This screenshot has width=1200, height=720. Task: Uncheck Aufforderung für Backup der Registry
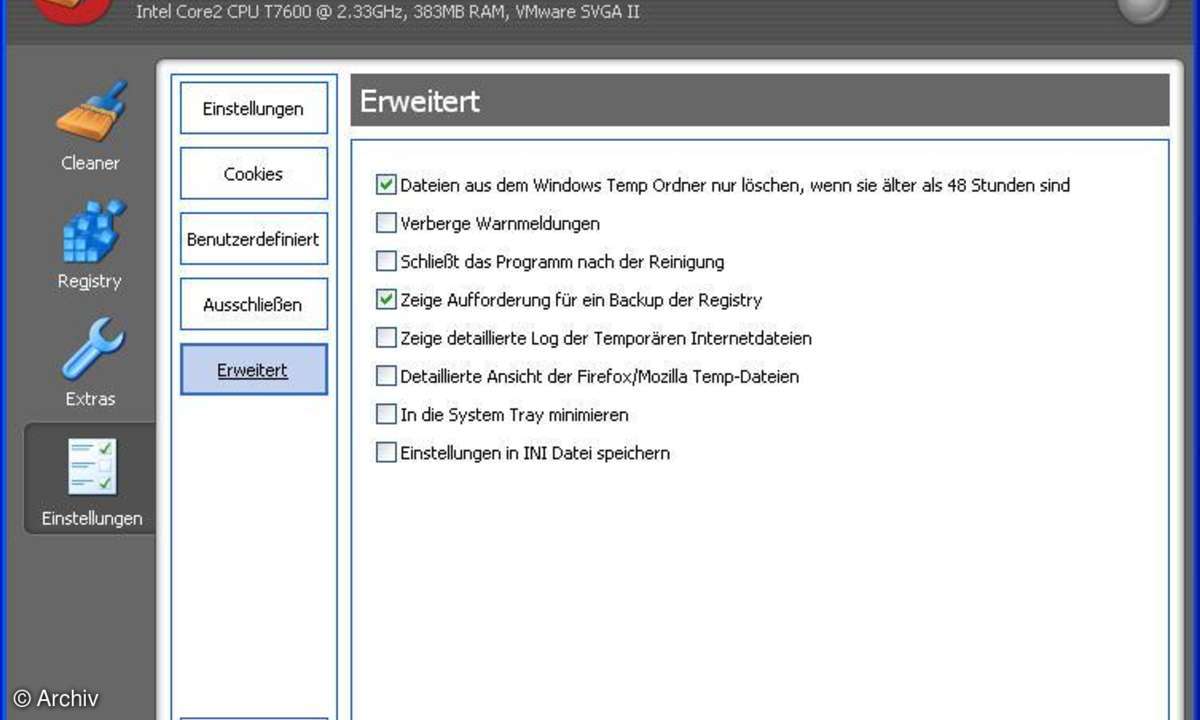tap(386, 299)
